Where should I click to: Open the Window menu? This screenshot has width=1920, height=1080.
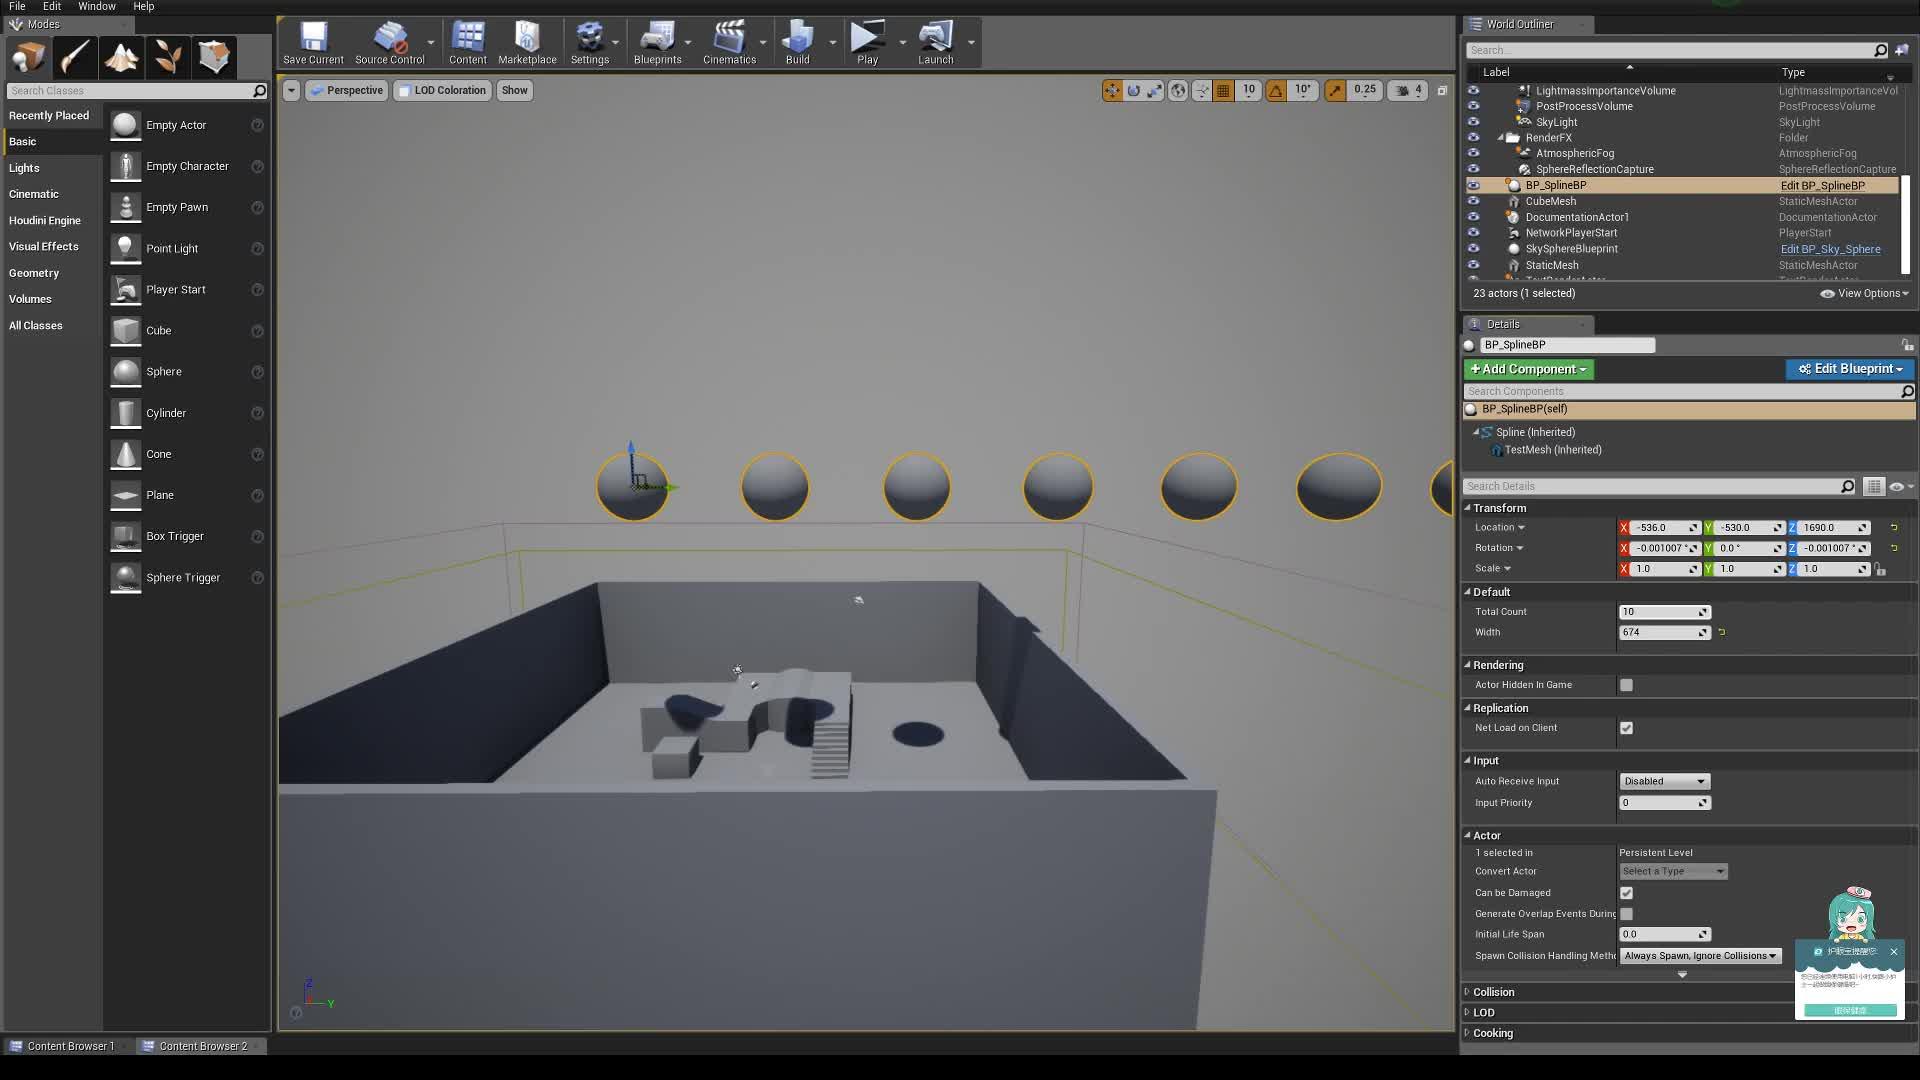point(96,6)
